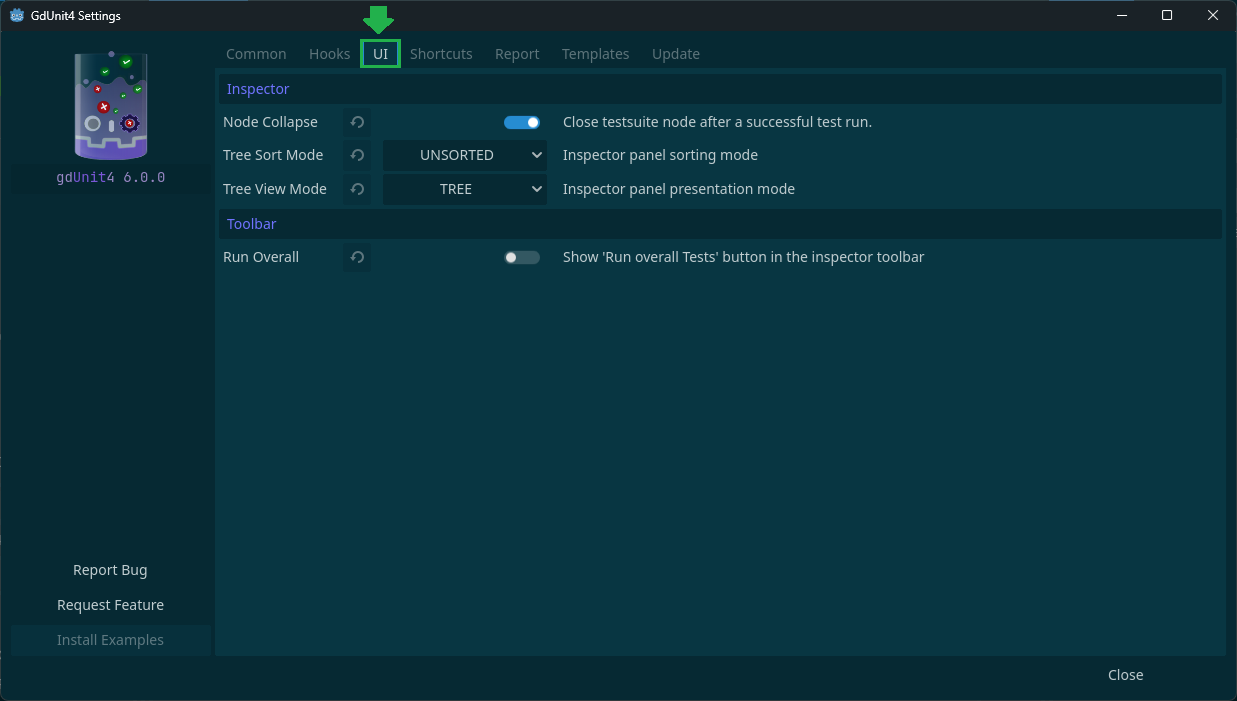Reset Tree View Mode setting
1237x701 pixels.
point(357,188)
